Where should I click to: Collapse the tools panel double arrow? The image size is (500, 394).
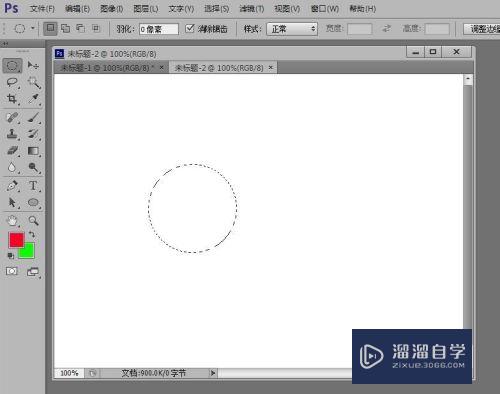(5, 43)
